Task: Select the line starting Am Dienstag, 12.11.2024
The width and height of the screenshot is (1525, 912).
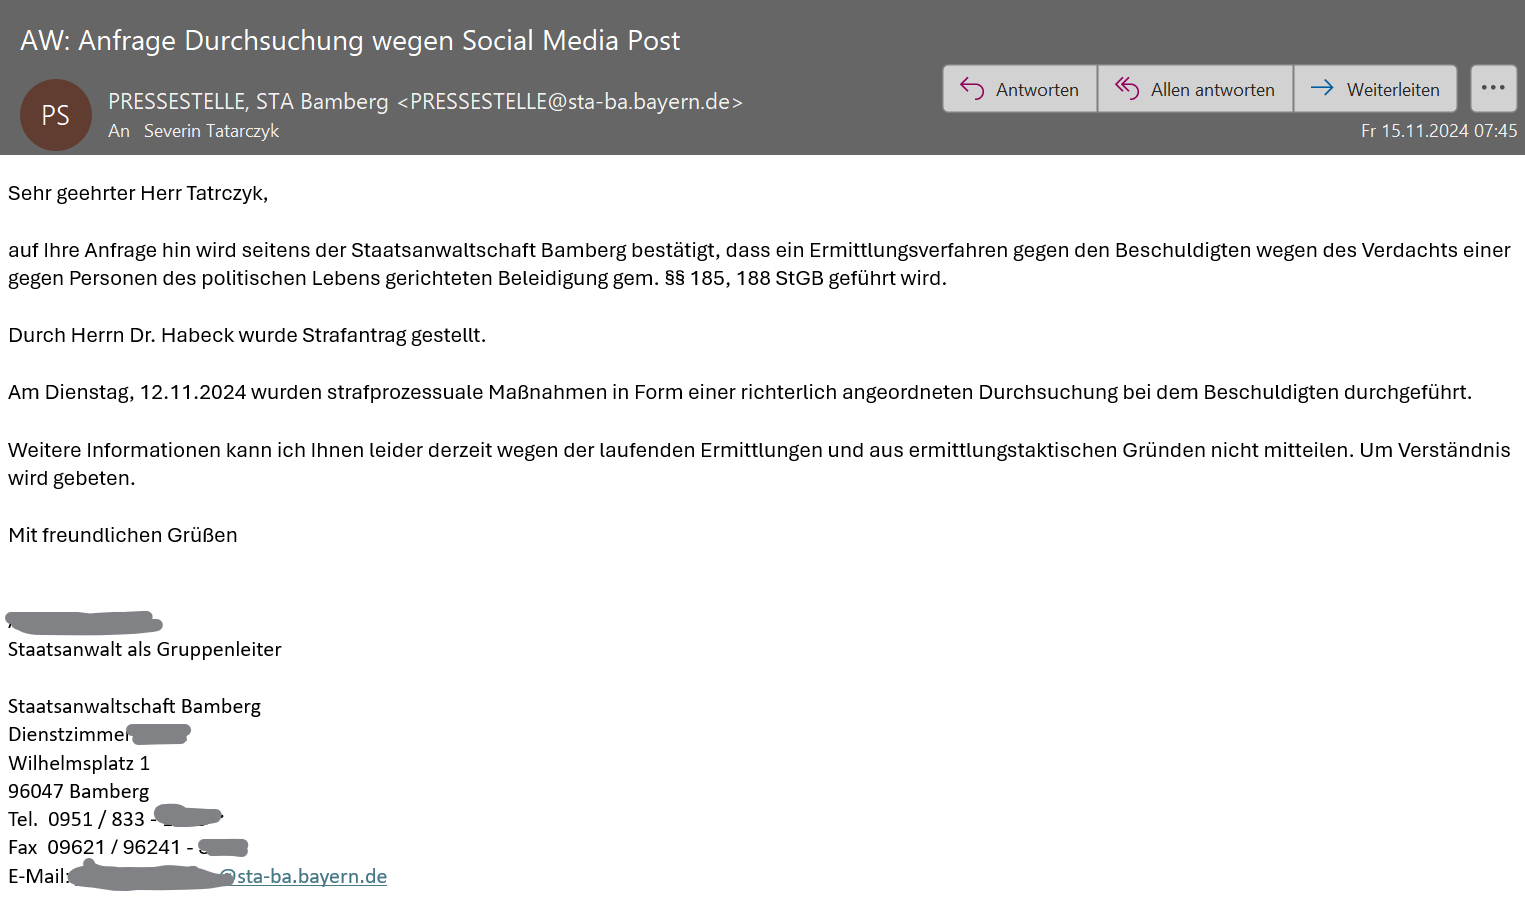Action: [740, 392]
